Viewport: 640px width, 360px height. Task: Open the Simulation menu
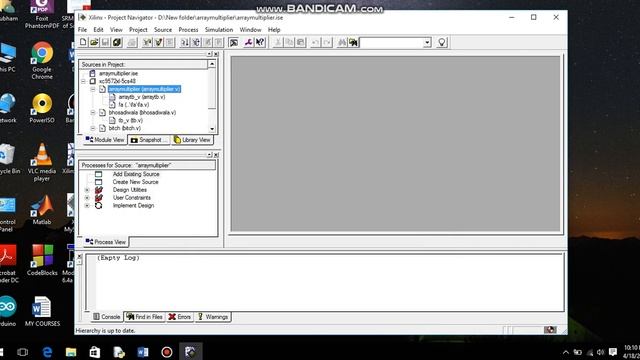pos(219,30)
